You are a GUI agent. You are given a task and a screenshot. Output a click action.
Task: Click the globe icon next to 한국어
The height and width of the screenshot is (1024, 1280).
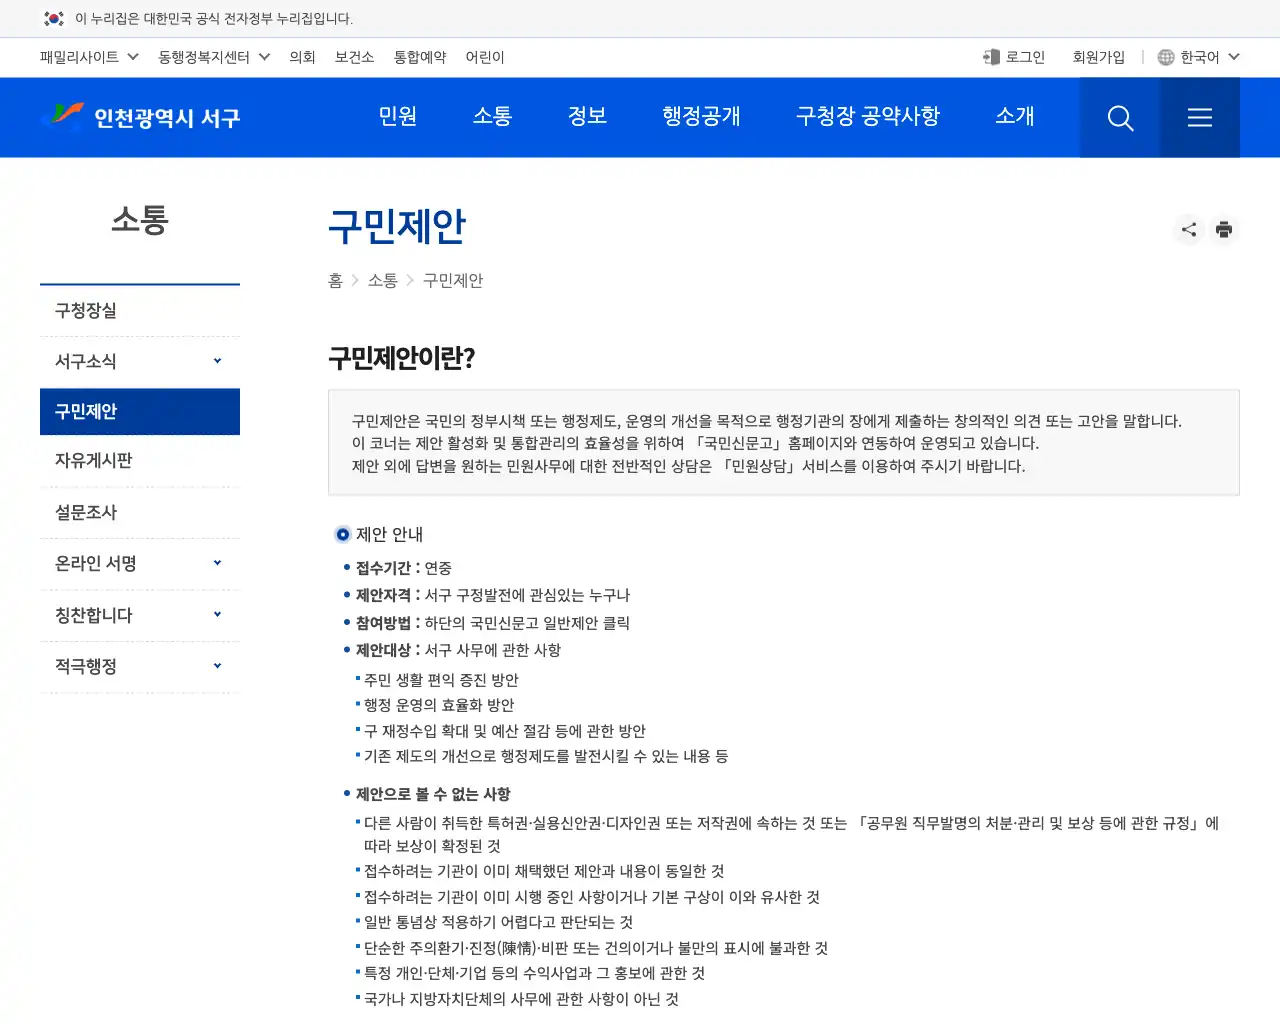click(1165, 57)
